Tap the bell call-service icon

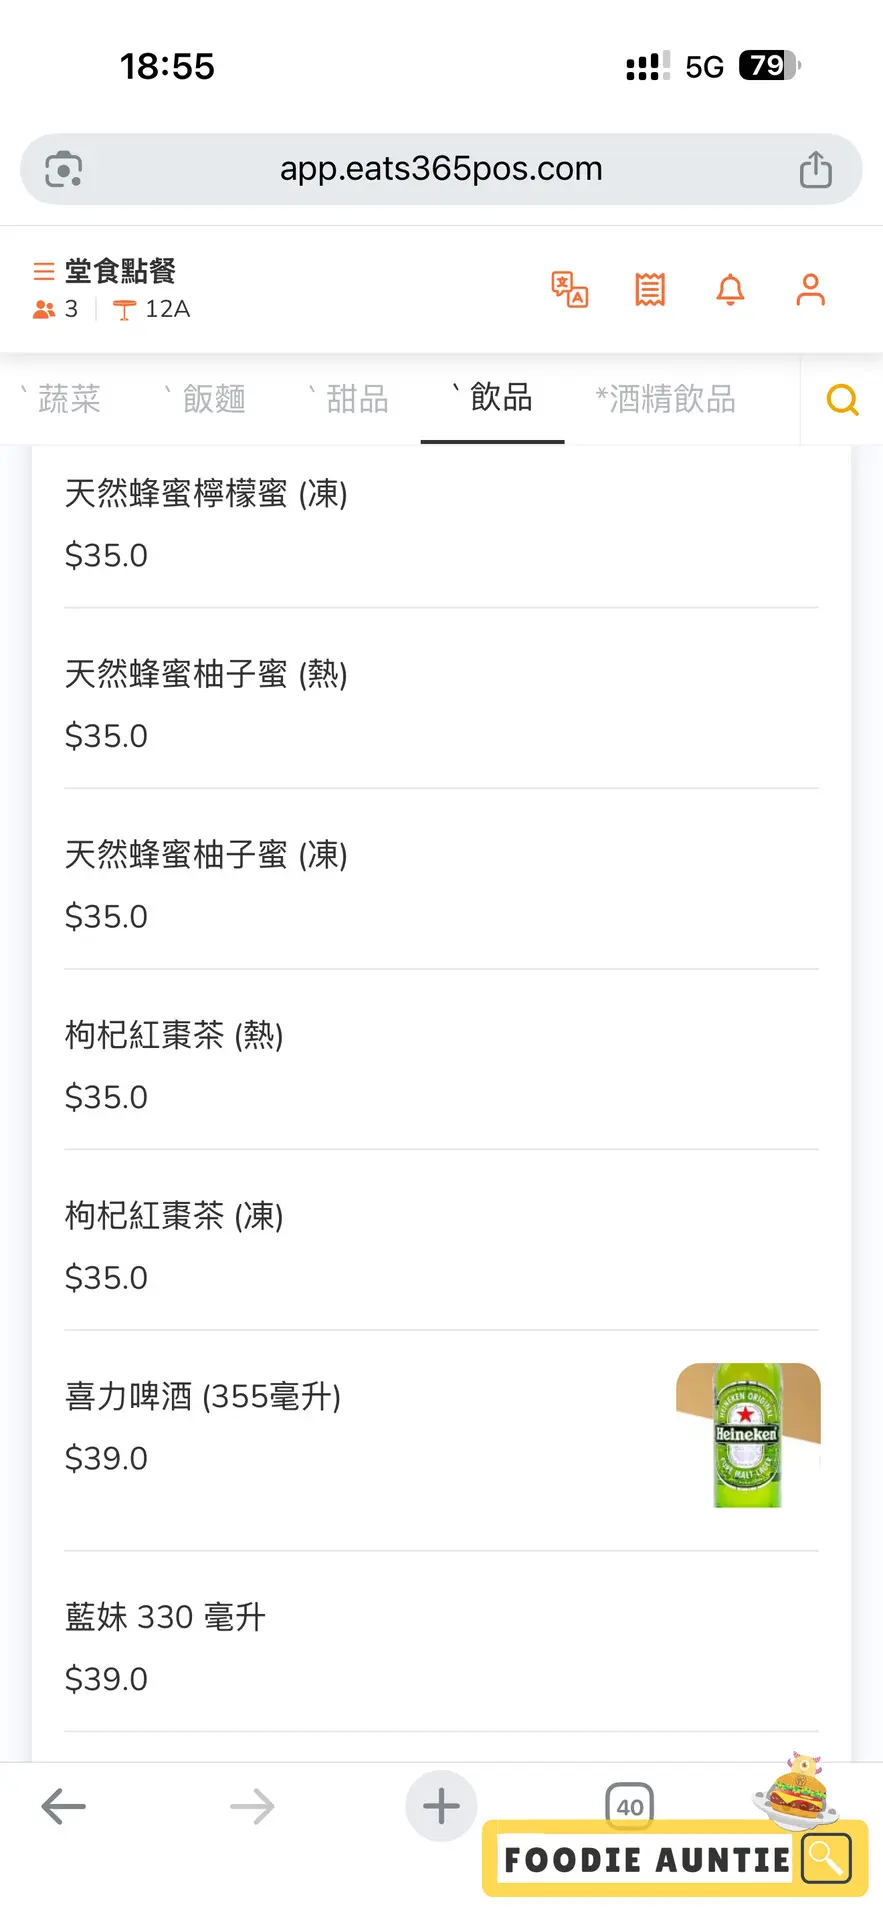click(731, 290)
